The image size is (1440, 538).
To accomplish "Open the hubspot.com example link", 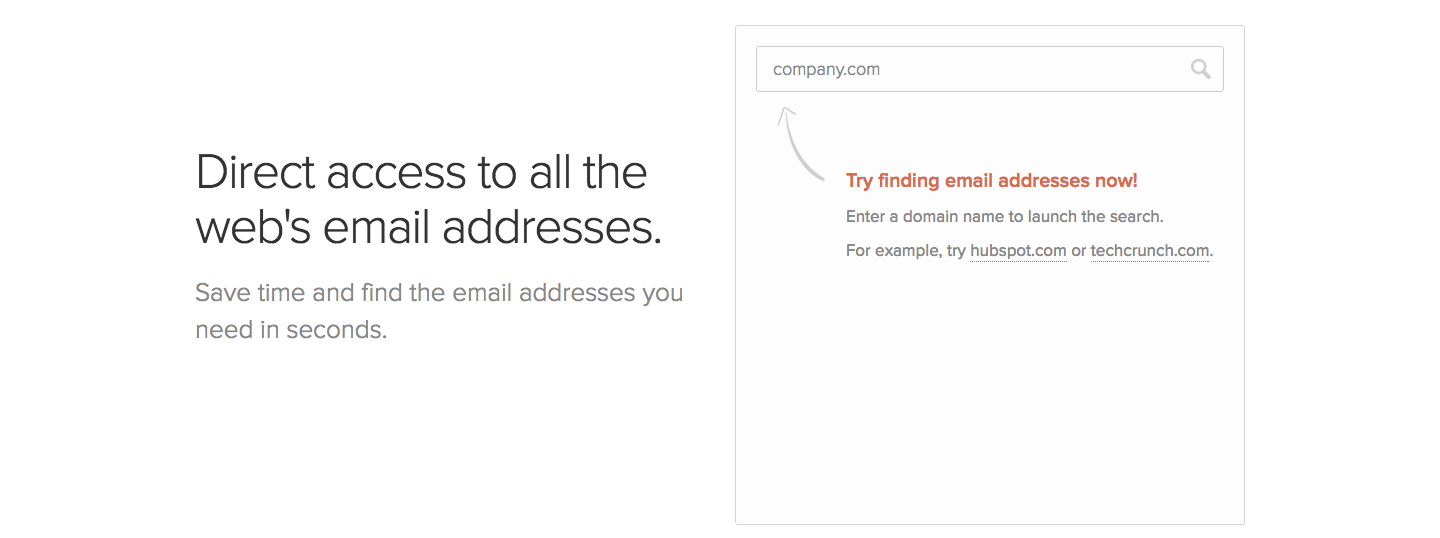I will [x=1018, y=250].
